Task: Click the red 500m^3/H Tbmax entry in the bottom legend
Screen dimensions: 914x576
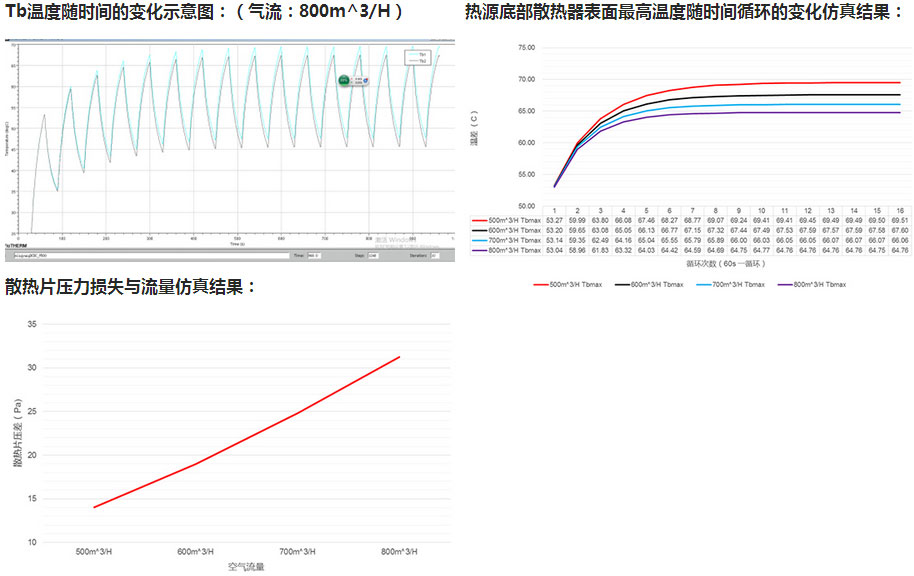Action: coord(568,285)
